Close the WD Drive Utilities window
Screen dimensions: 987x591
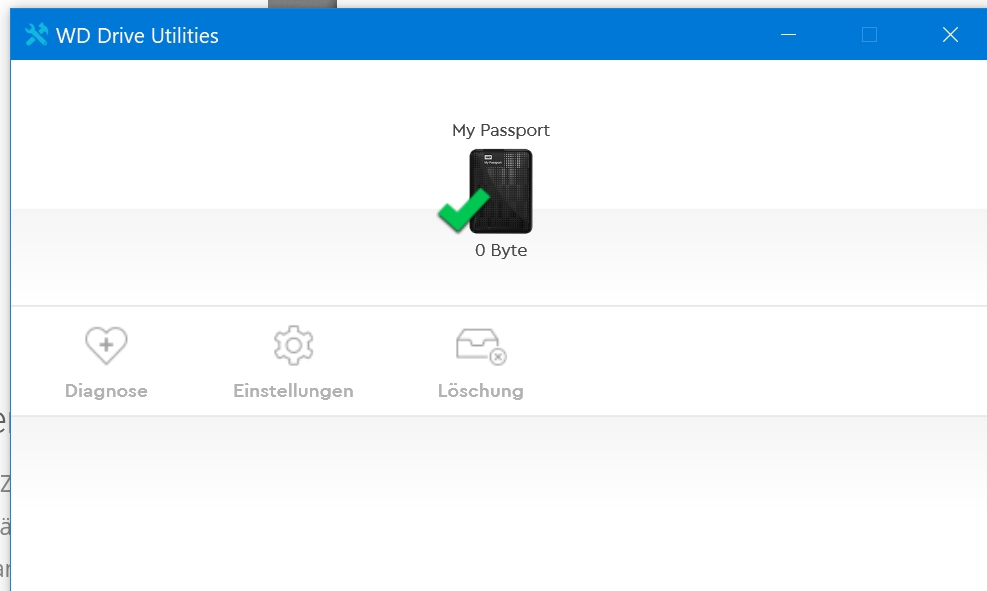(x=949, y=34)
